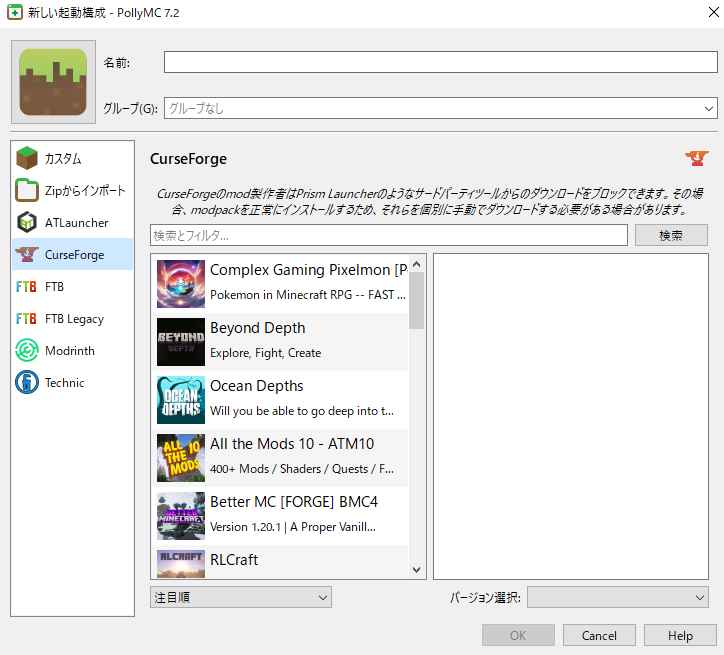This screenshot has width=724, height=655.
Task: Click the Ocean Depths pack thumbnail
Action: coord(181,400)
